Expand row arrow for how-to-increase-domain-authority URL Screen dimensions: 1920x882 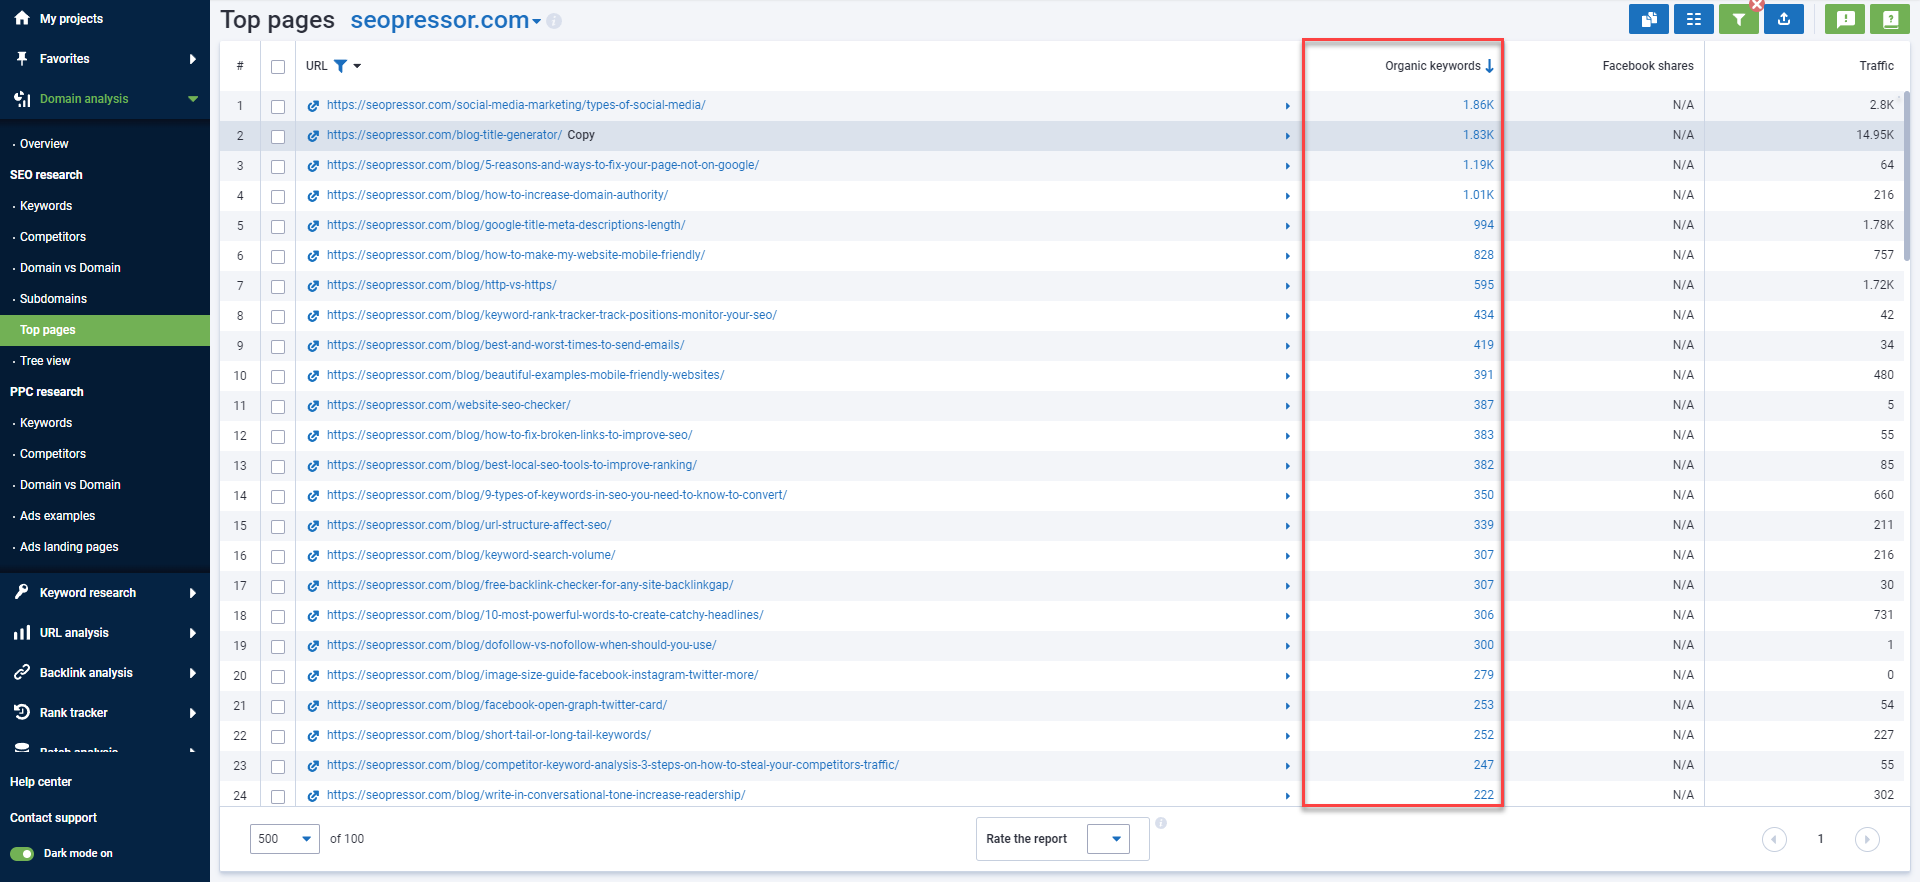[x=1287, y=196]
